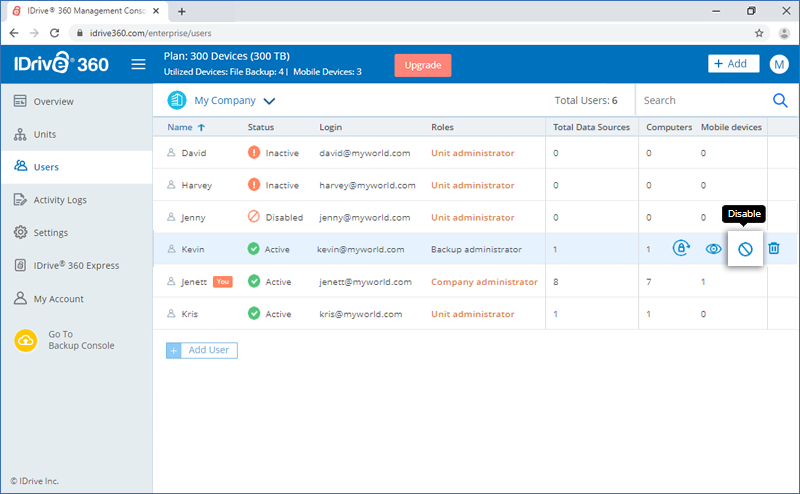Reload the page in the browser
This screenshot has height=494, width=800.
tap(55, 33)
